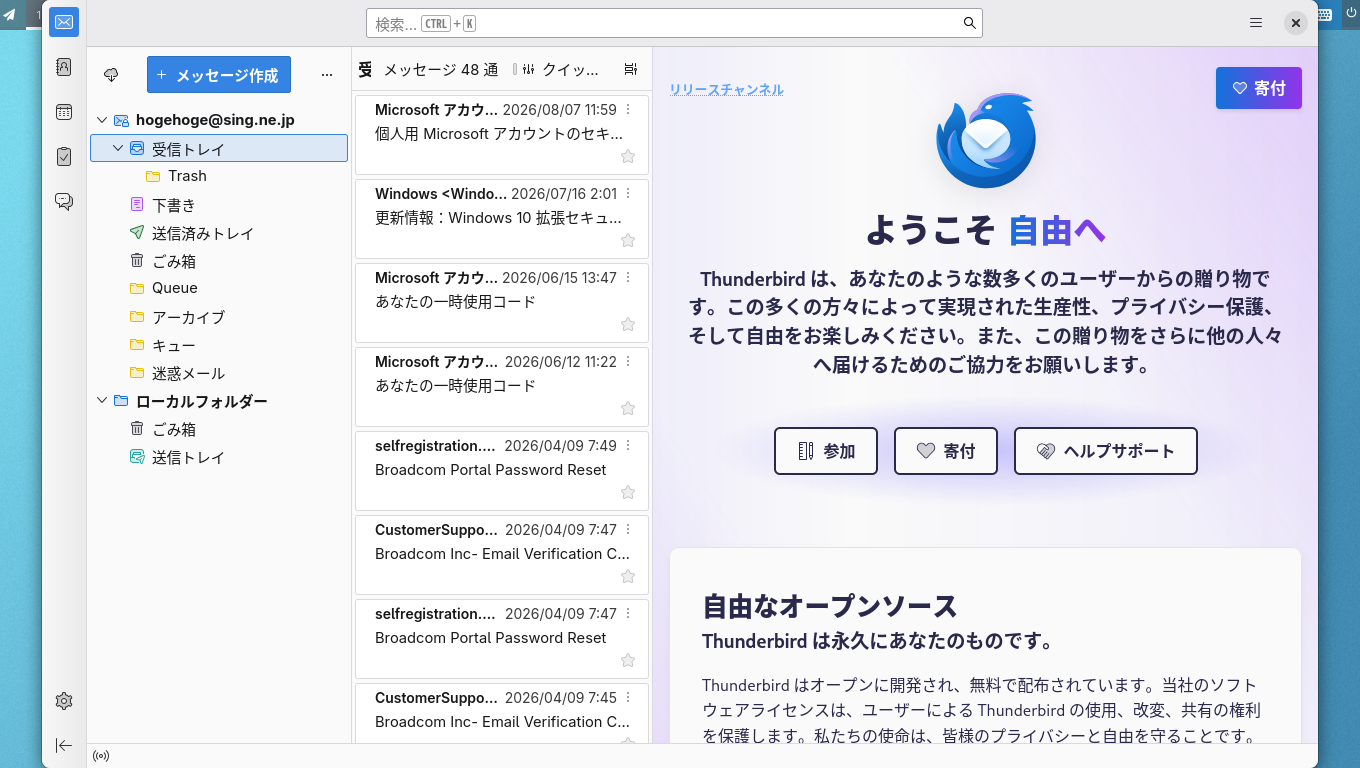Select the キュー folder
Image resolution: width=1360 pixels, height=768 pixels.
pyautogui.click(x=219, y=345)
